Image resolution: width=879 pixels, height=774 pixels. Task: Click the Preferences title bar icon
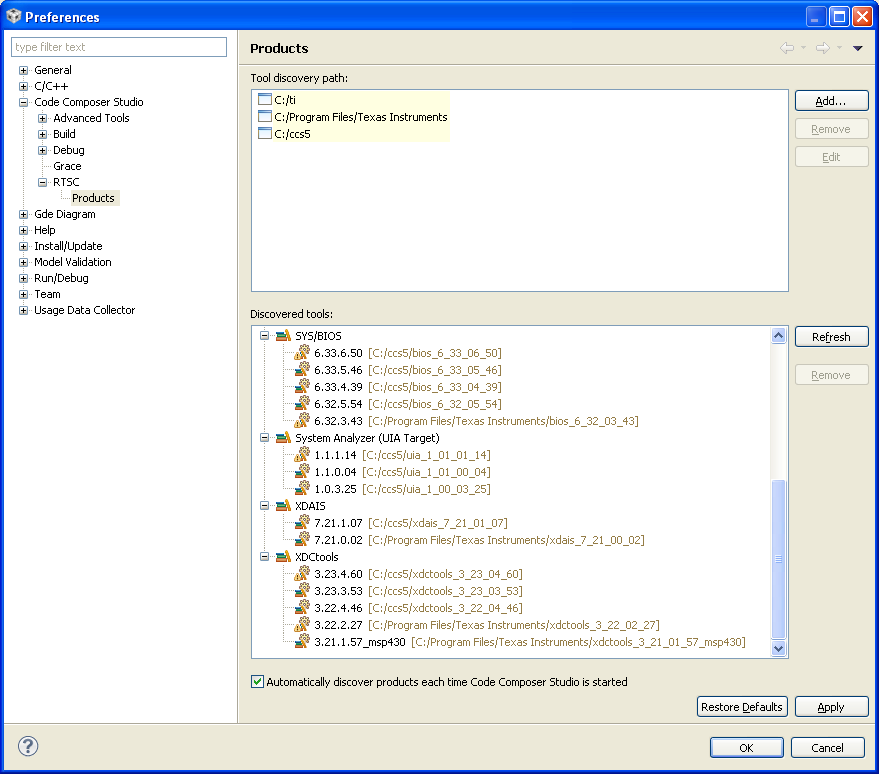(x=13, y=16)
